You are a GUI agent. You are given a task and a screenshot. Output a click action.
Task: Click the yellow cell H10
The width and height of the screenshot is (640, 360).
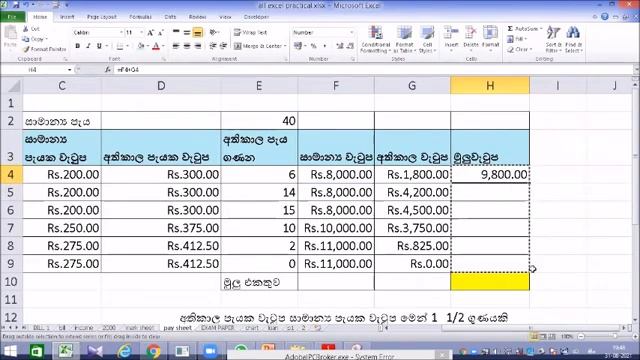(490, 281)
